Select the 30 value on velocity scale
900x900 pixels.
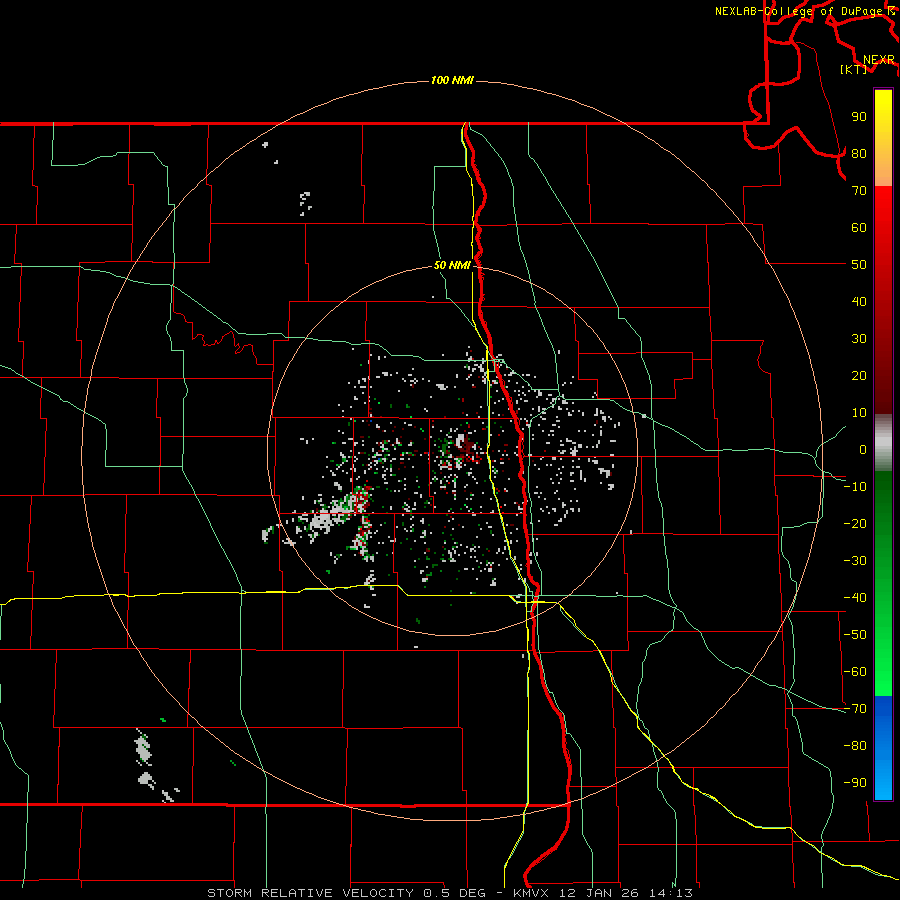click(x=859, y=339)
